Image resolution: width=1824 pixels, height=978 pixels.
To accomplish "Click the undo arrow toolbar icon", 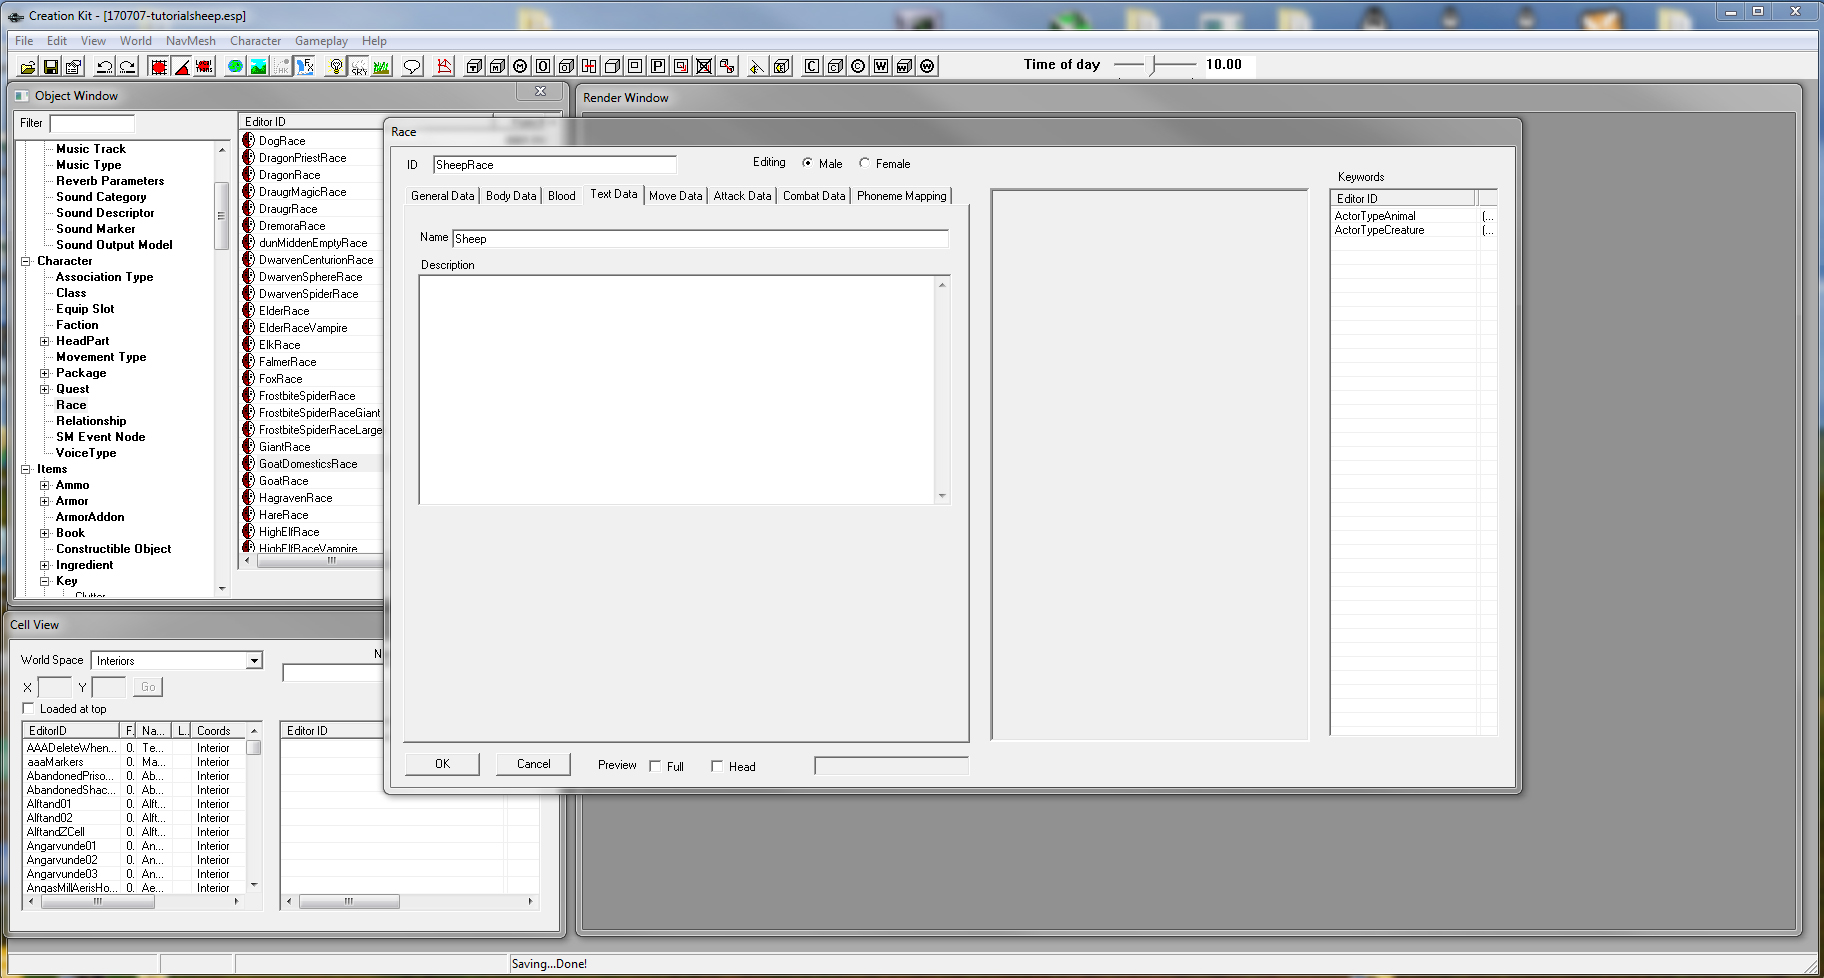I will coord(104,67).
